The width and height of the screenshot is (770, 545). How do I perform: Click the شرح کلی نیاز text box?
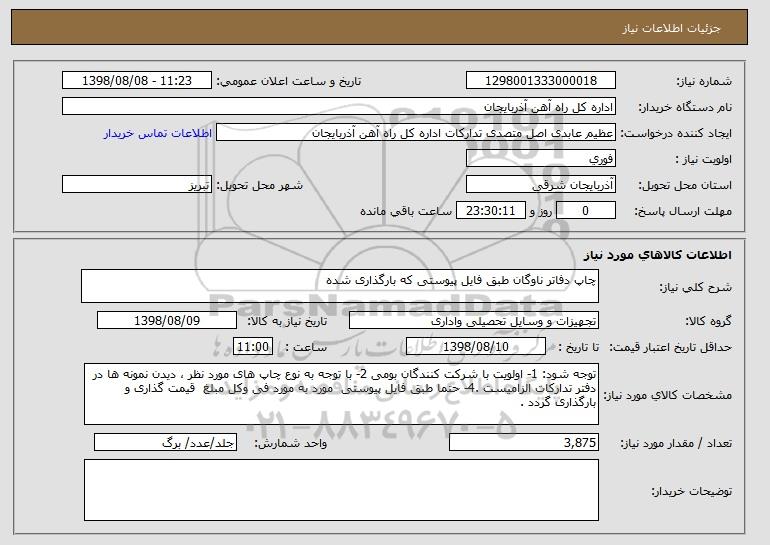[x=340, y=286]
